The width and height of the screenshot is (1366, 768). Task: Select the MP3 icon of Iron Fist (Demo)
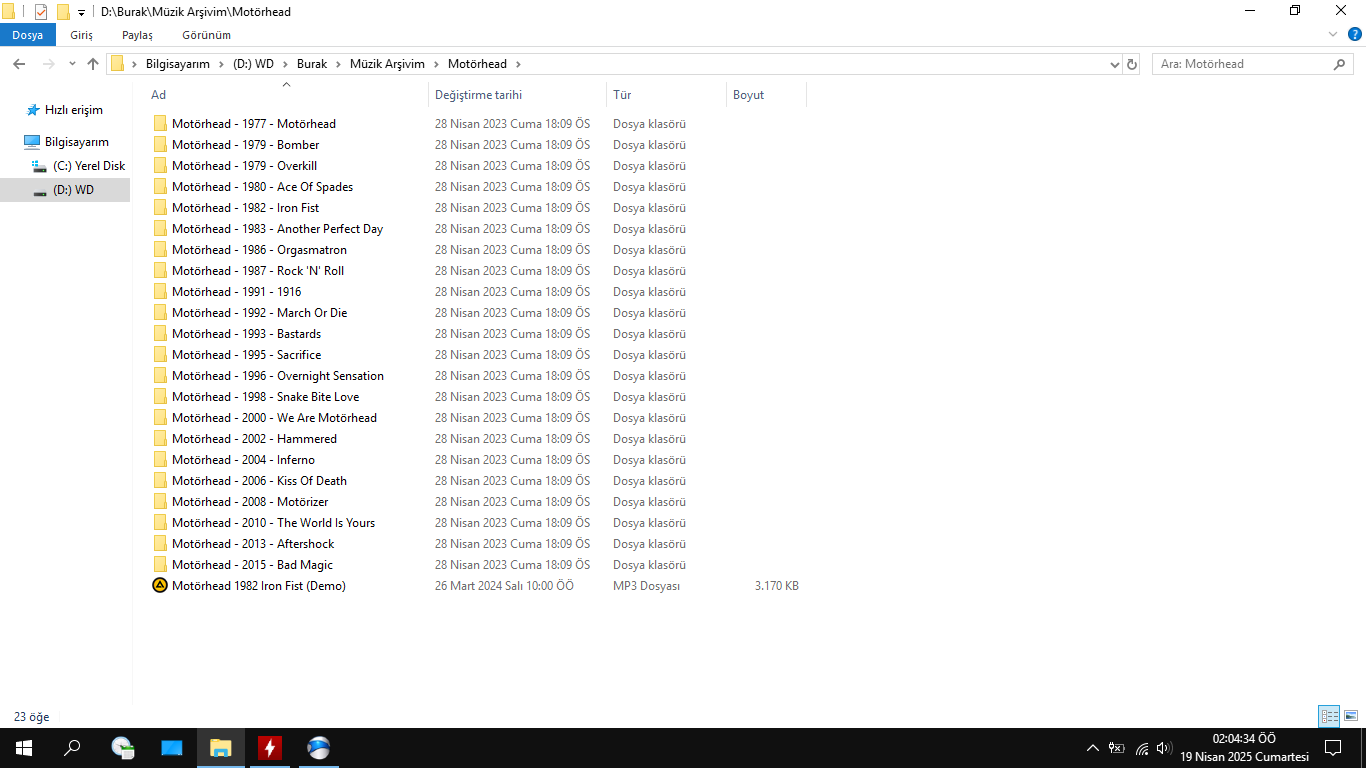point(160,586)
